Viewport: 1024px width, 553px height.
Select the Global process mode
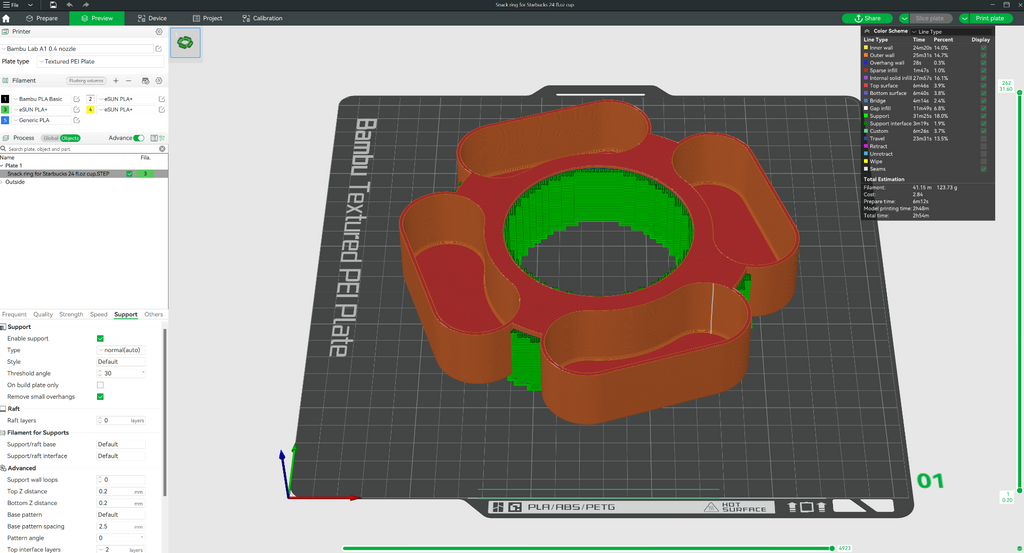pyautogui.click(x=50, y=138)
